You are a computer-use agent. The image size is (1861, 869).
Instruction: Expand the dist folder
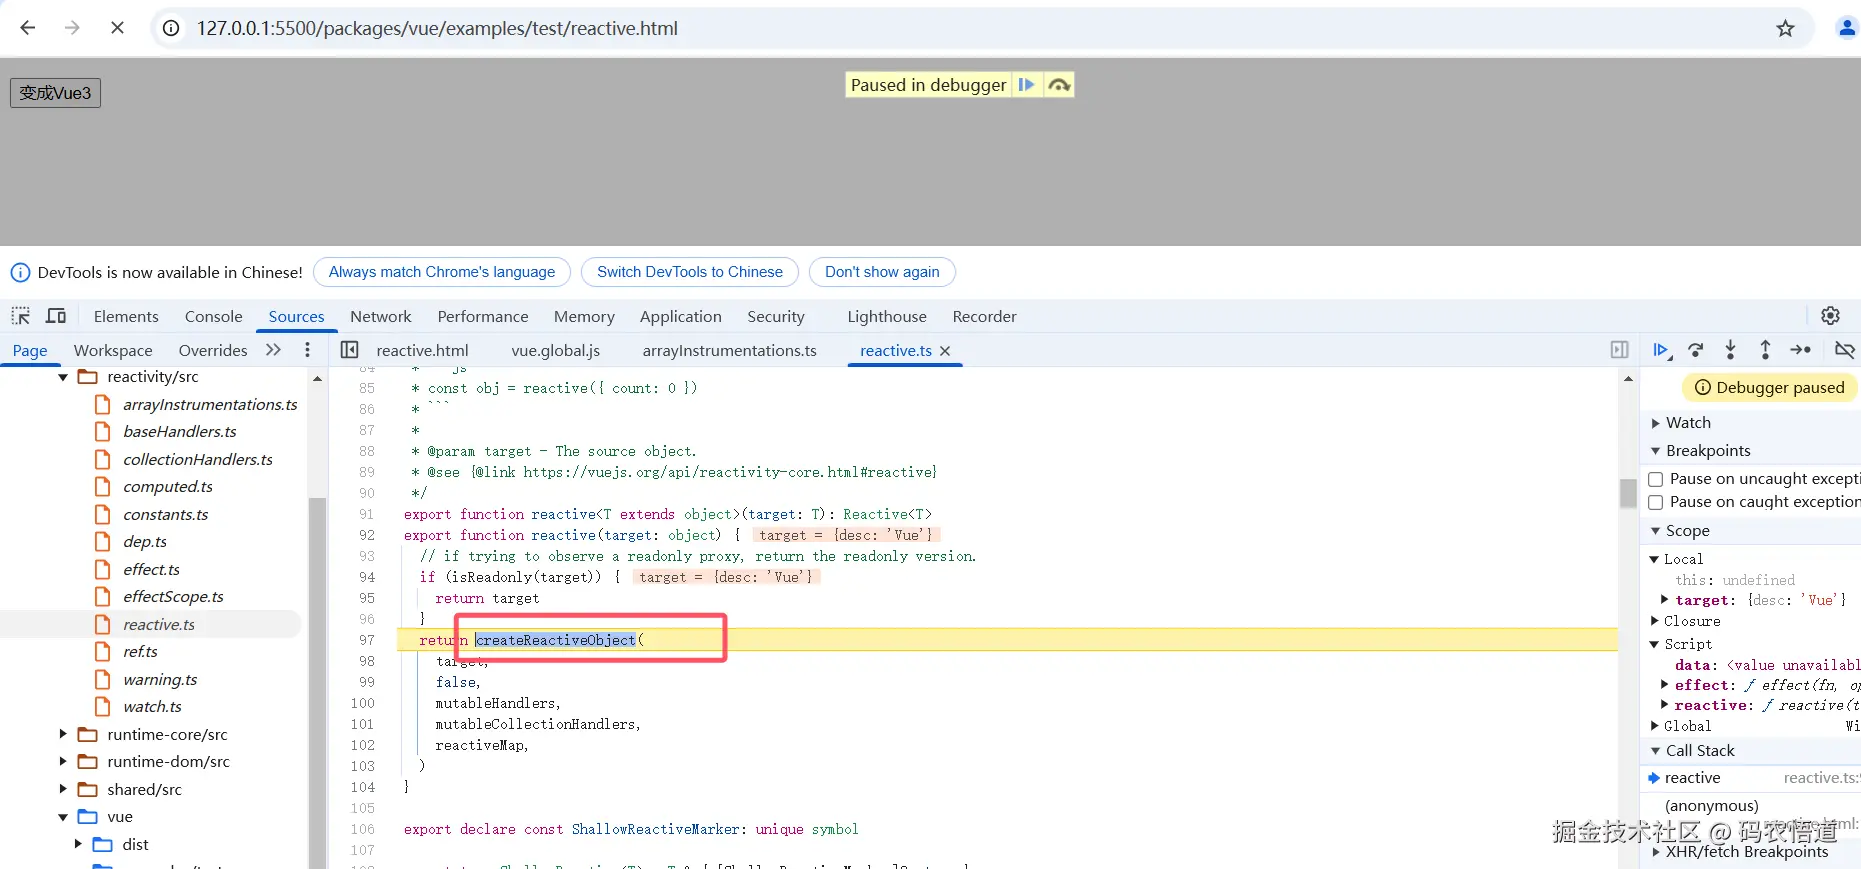point(78,844)
